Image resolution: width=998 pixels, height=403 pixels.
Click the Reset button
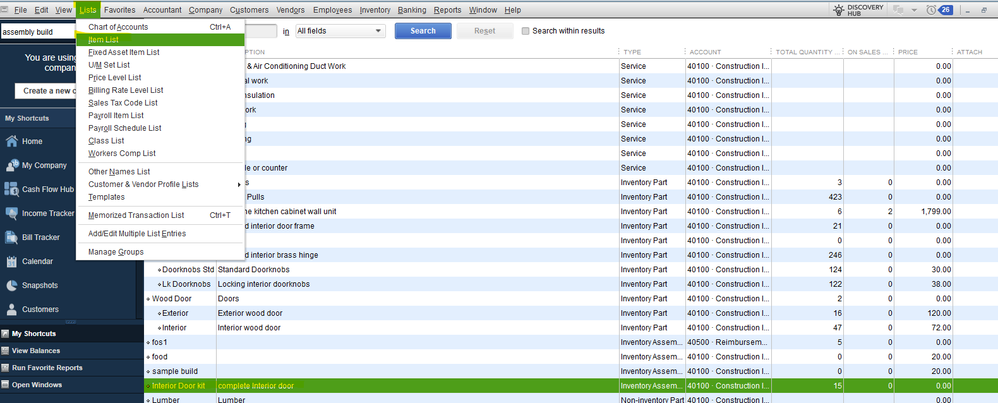point(484,31)
